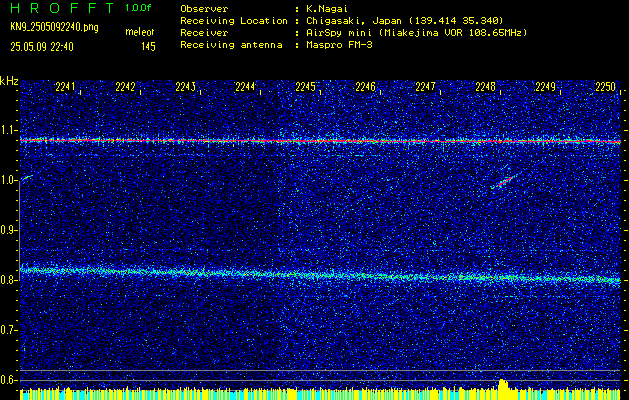Click the 2247 time marker
Screen dimensions: 629x400
[425, 87]
